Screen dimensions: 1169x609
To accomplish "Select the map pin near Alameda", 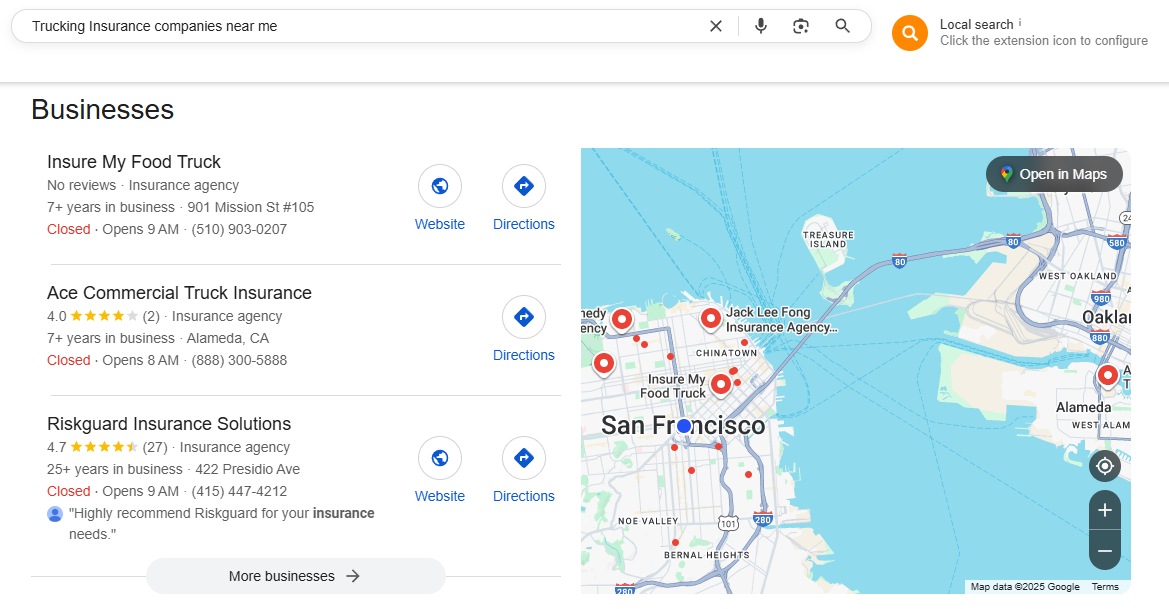I will (1108, 376).
